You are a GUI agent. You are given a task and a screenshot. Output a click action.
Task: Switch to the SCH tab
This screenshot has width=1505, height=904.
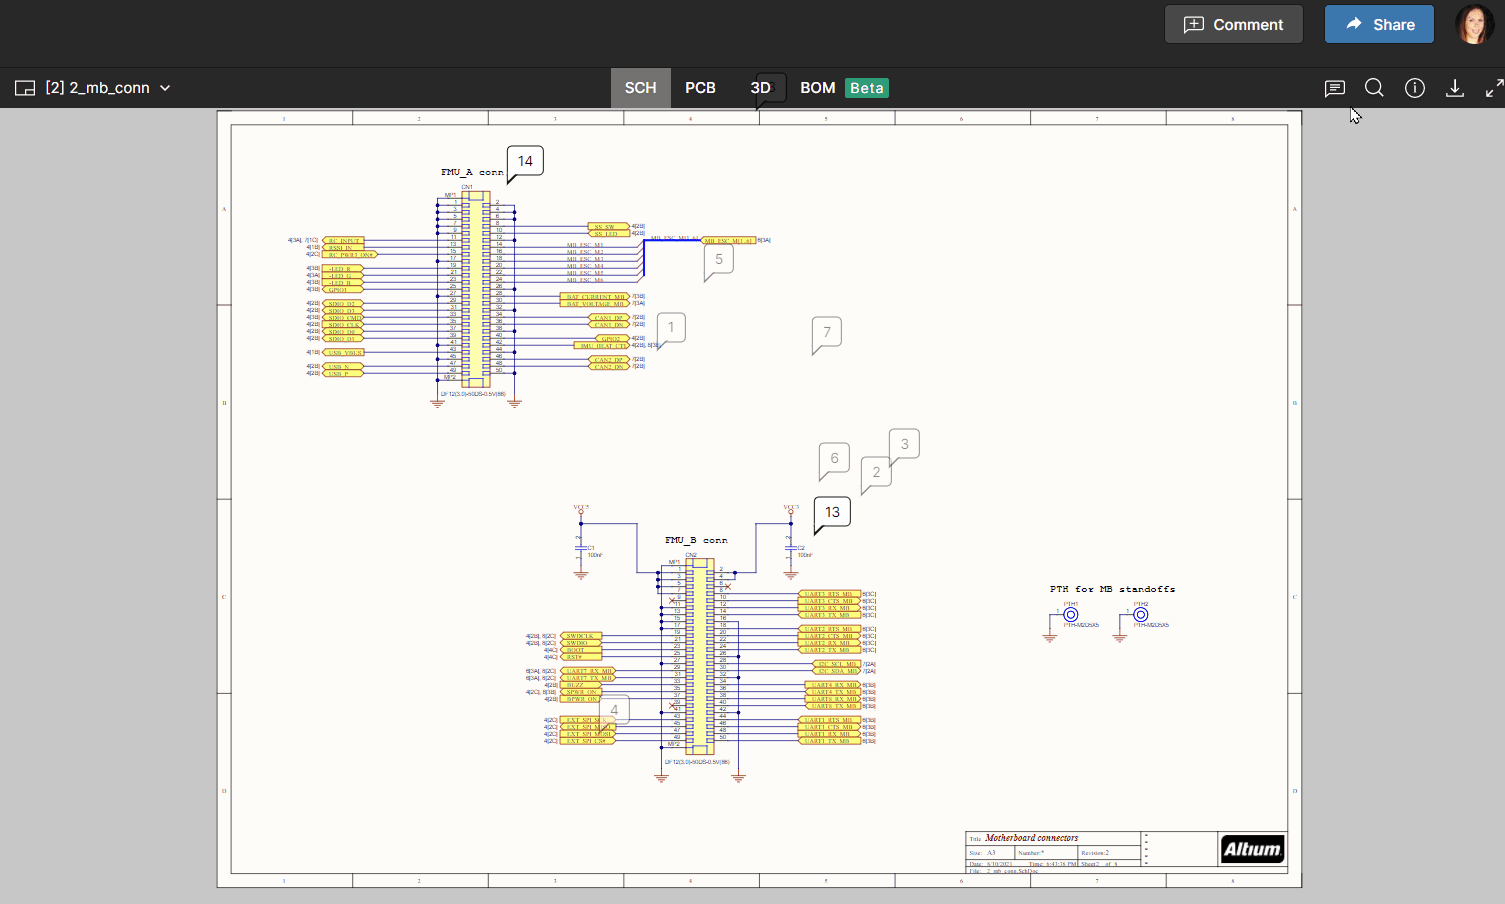(x=640, y=88)
